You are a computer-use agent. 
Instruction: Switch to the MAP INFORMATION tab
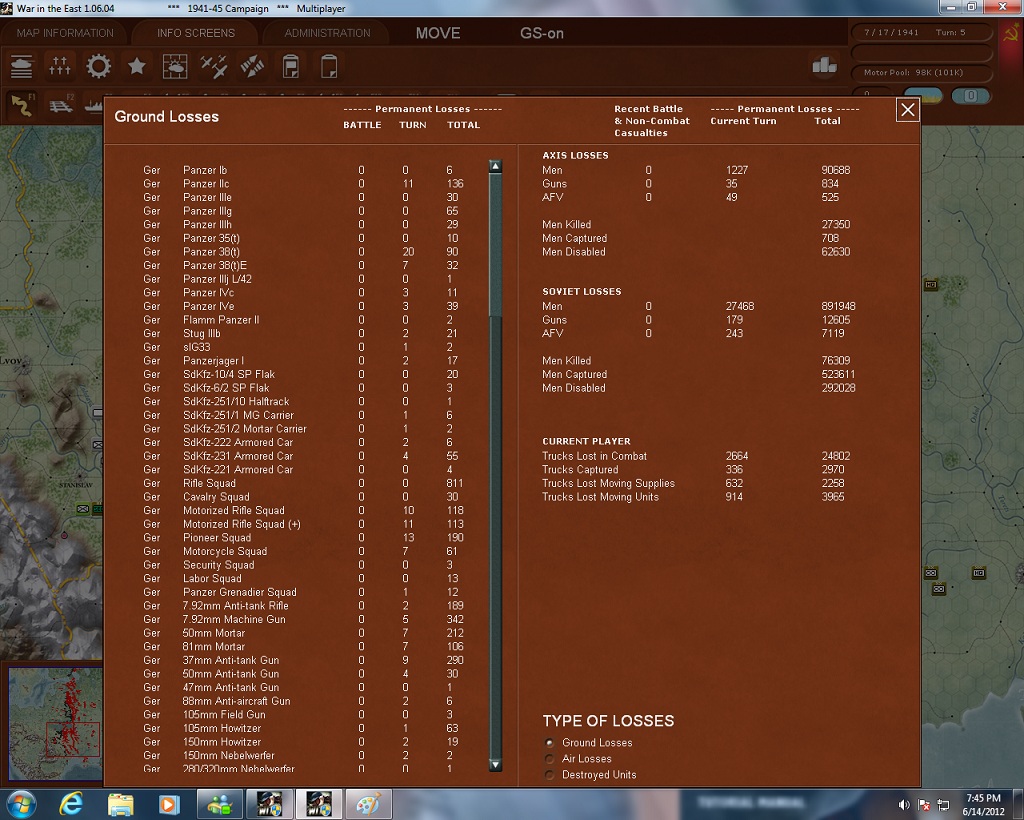click(x=65, y=33)
